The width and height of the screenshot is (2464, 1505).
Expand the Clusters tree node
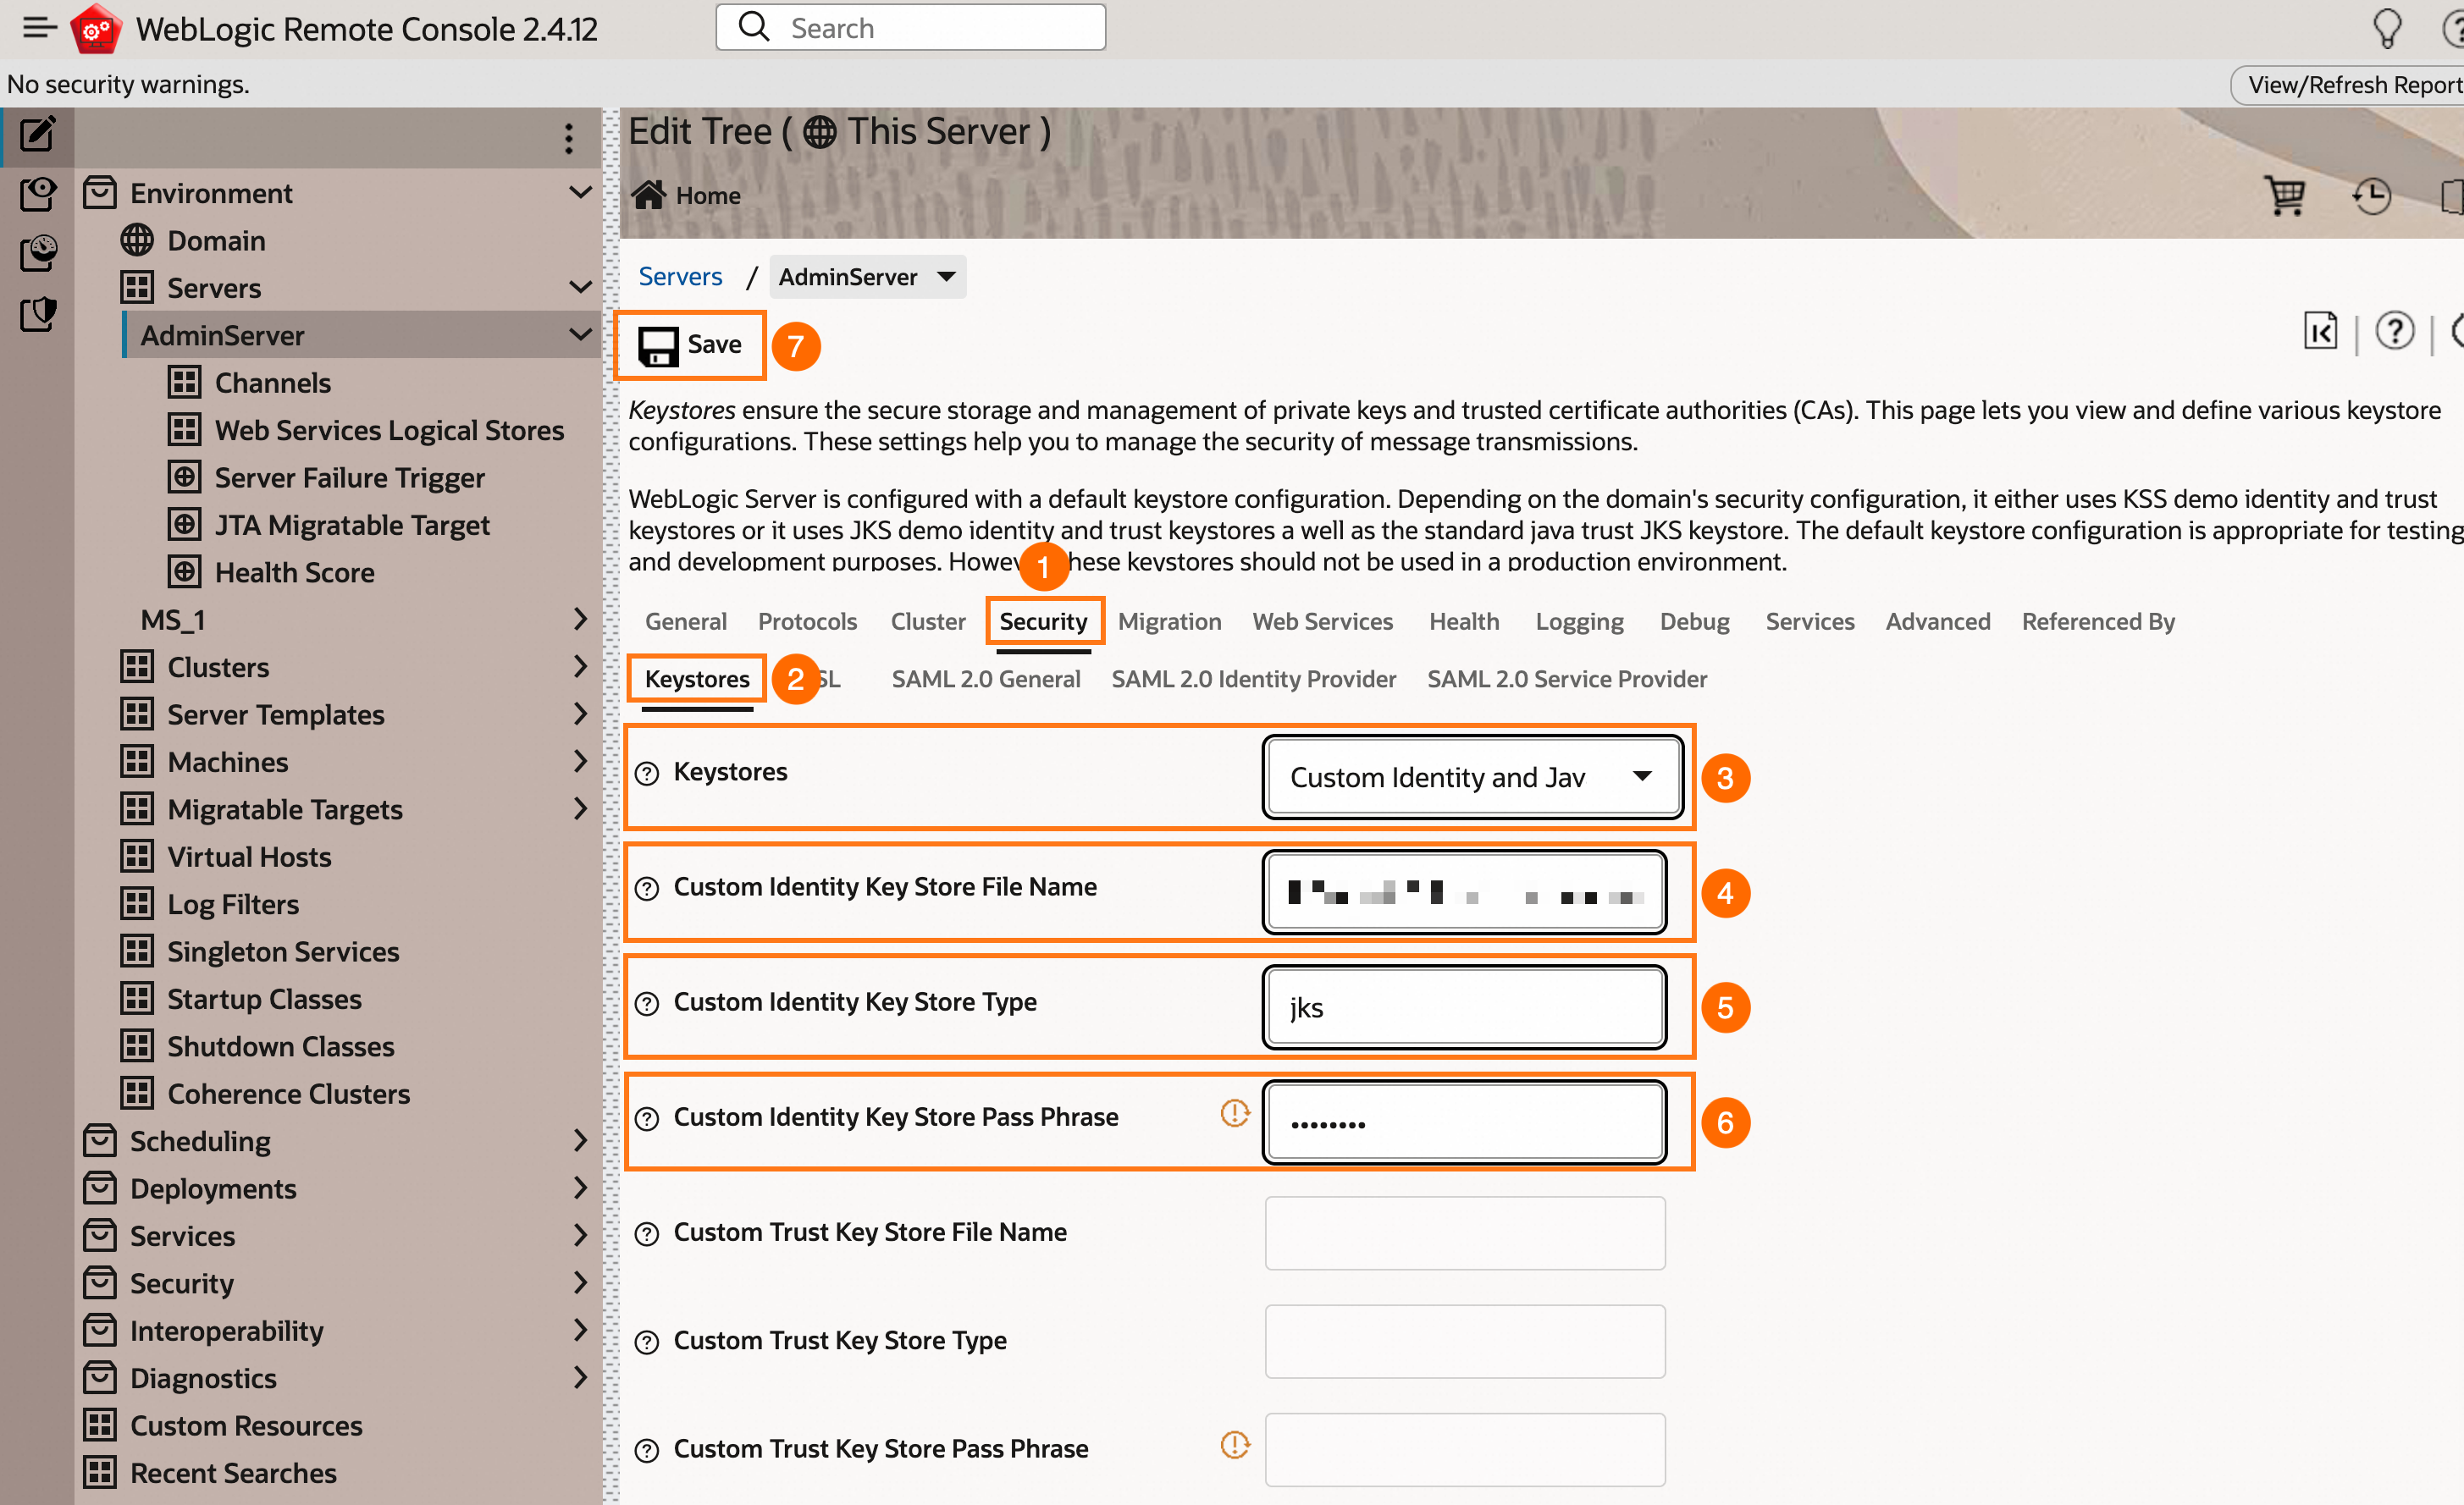580,667
